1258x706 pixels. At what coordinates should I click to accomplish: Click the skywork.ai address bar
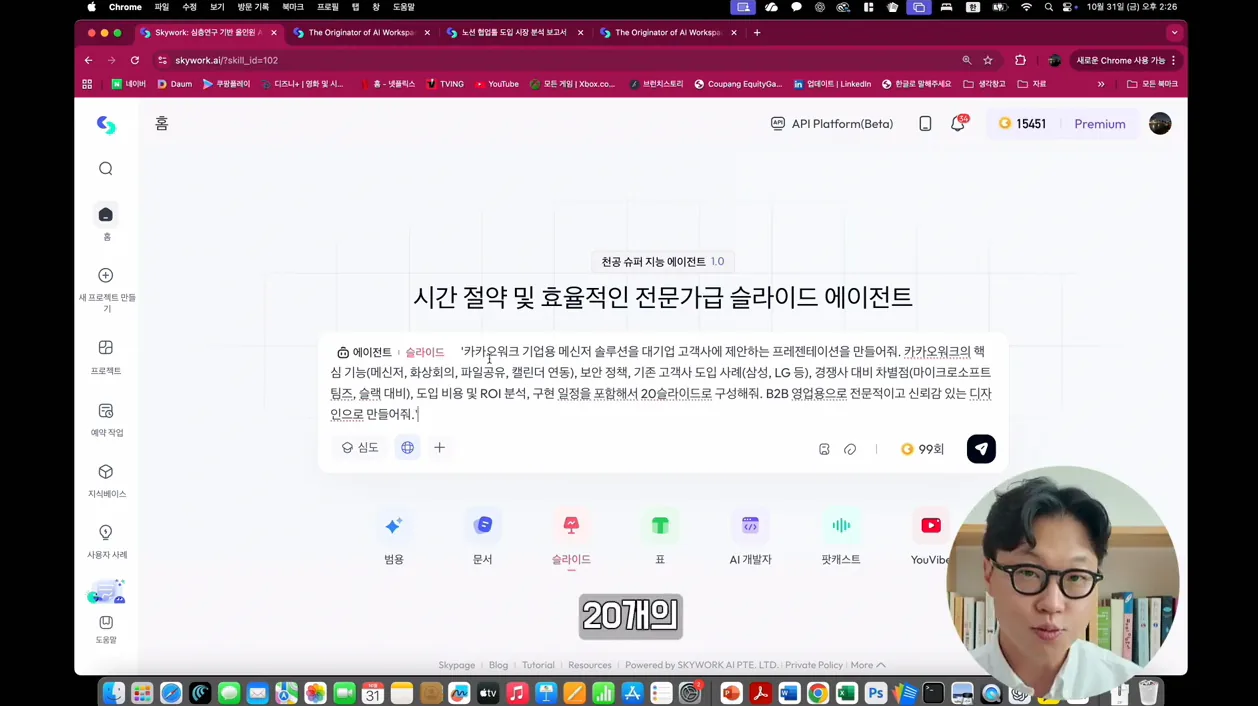pyautogui.click(x=560, y=60)
